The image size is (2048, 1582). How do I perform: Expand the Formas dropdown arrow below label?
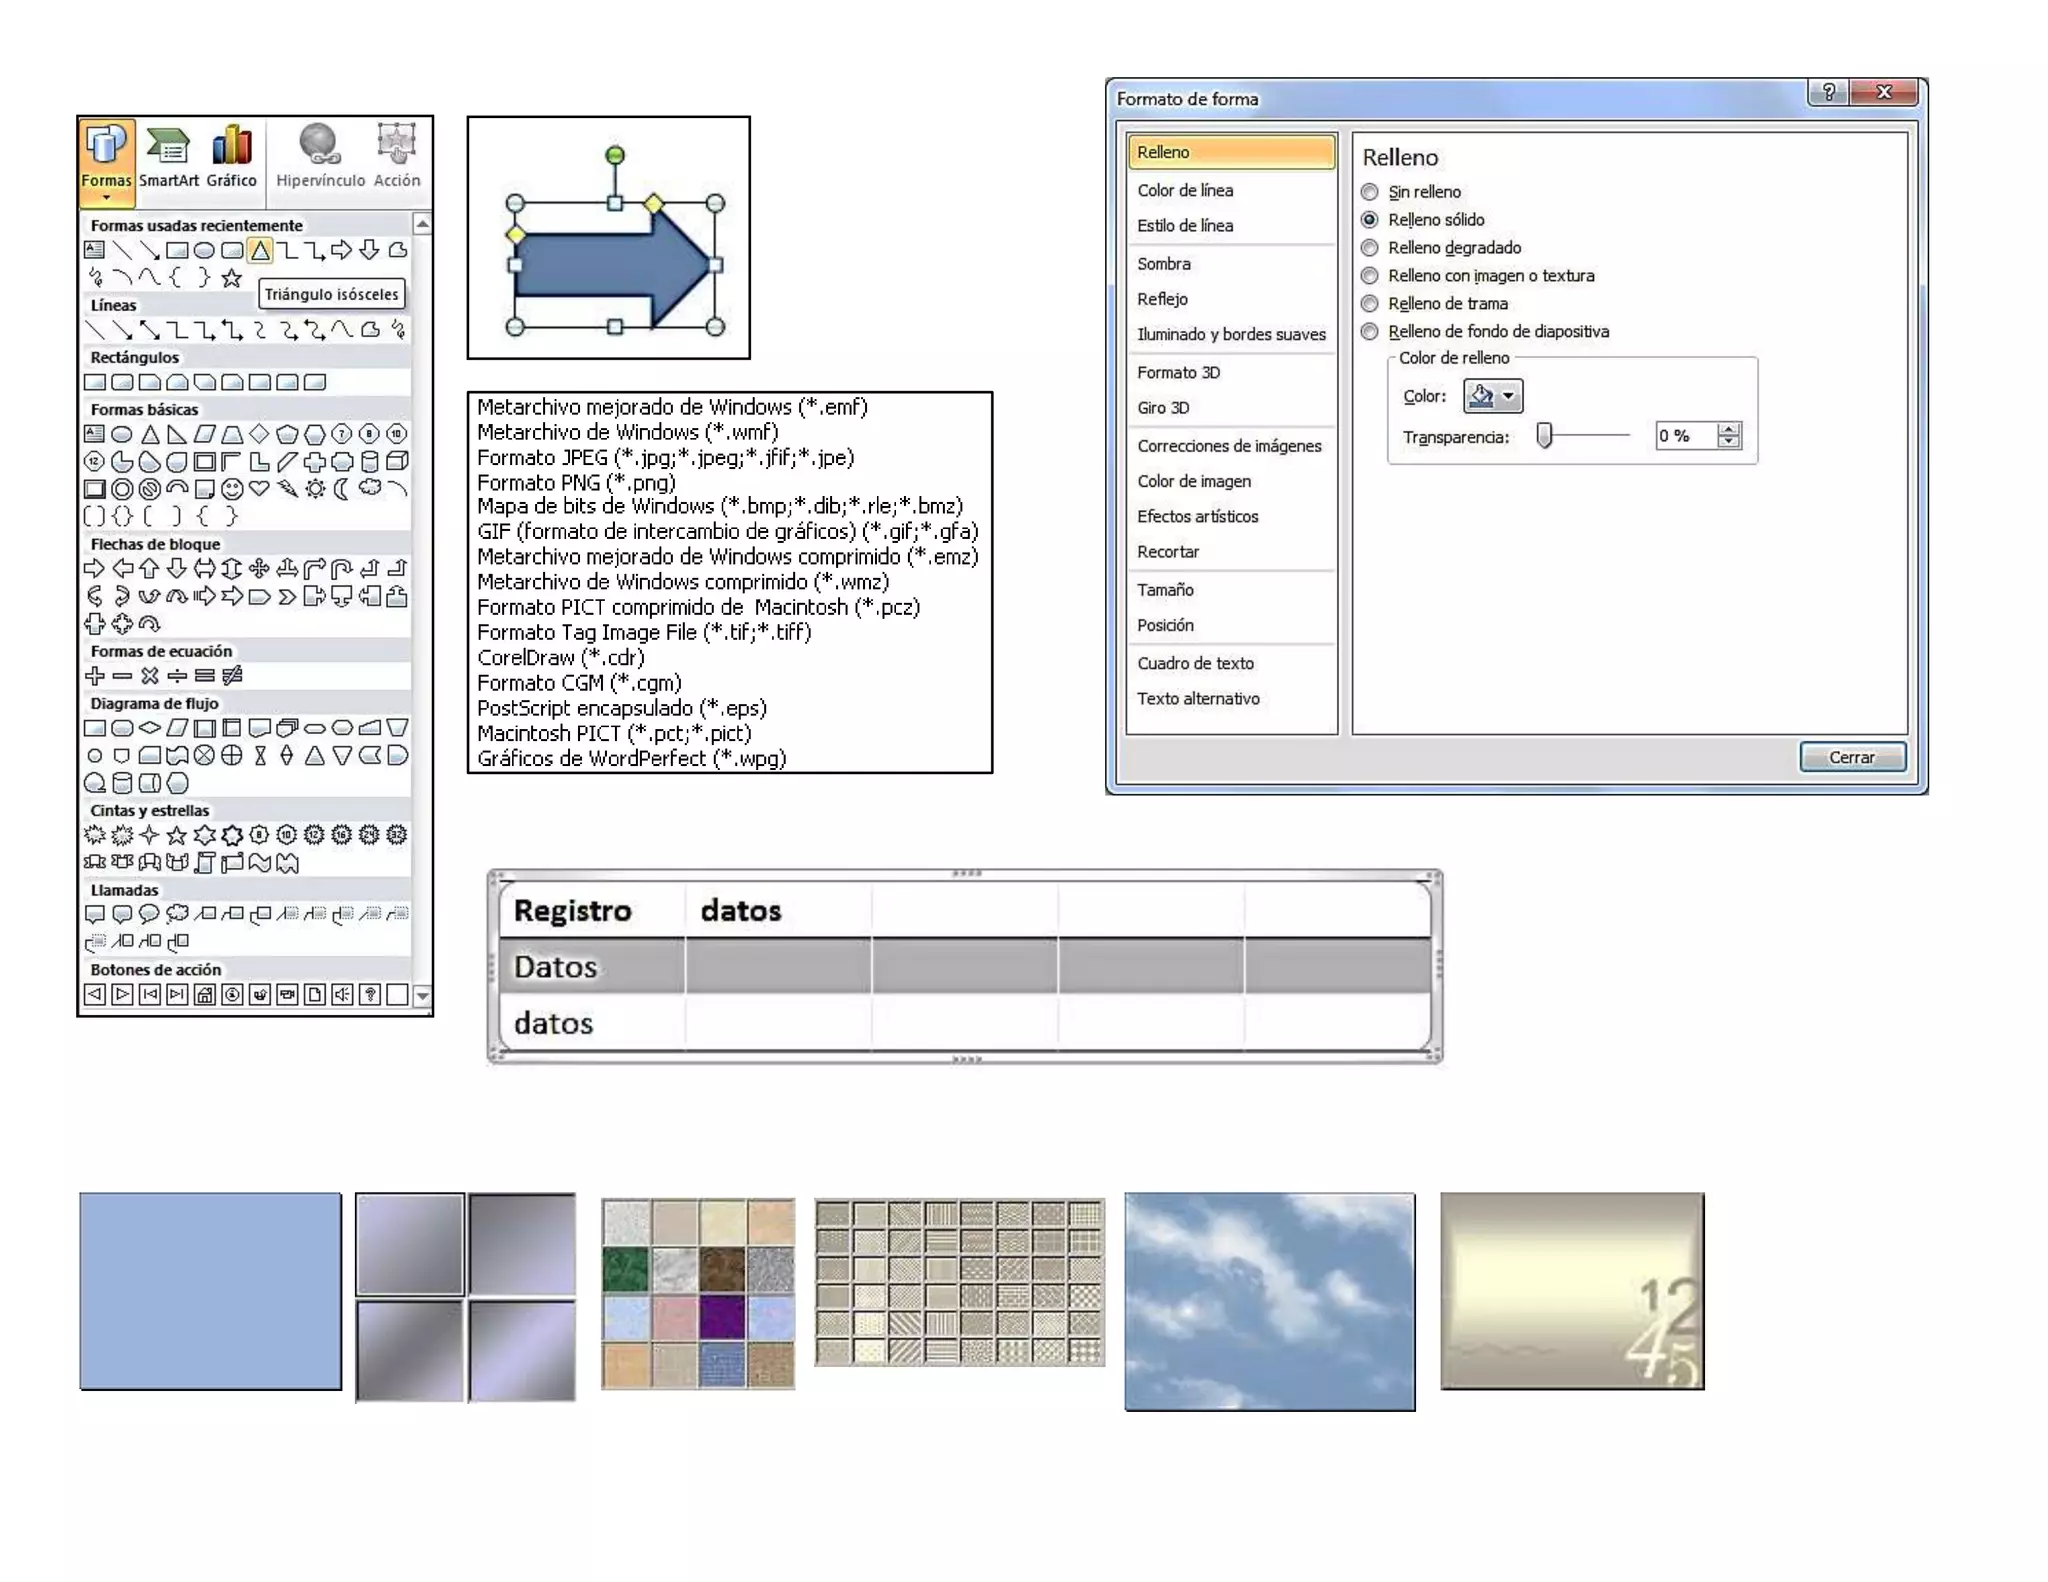[106, 198]
